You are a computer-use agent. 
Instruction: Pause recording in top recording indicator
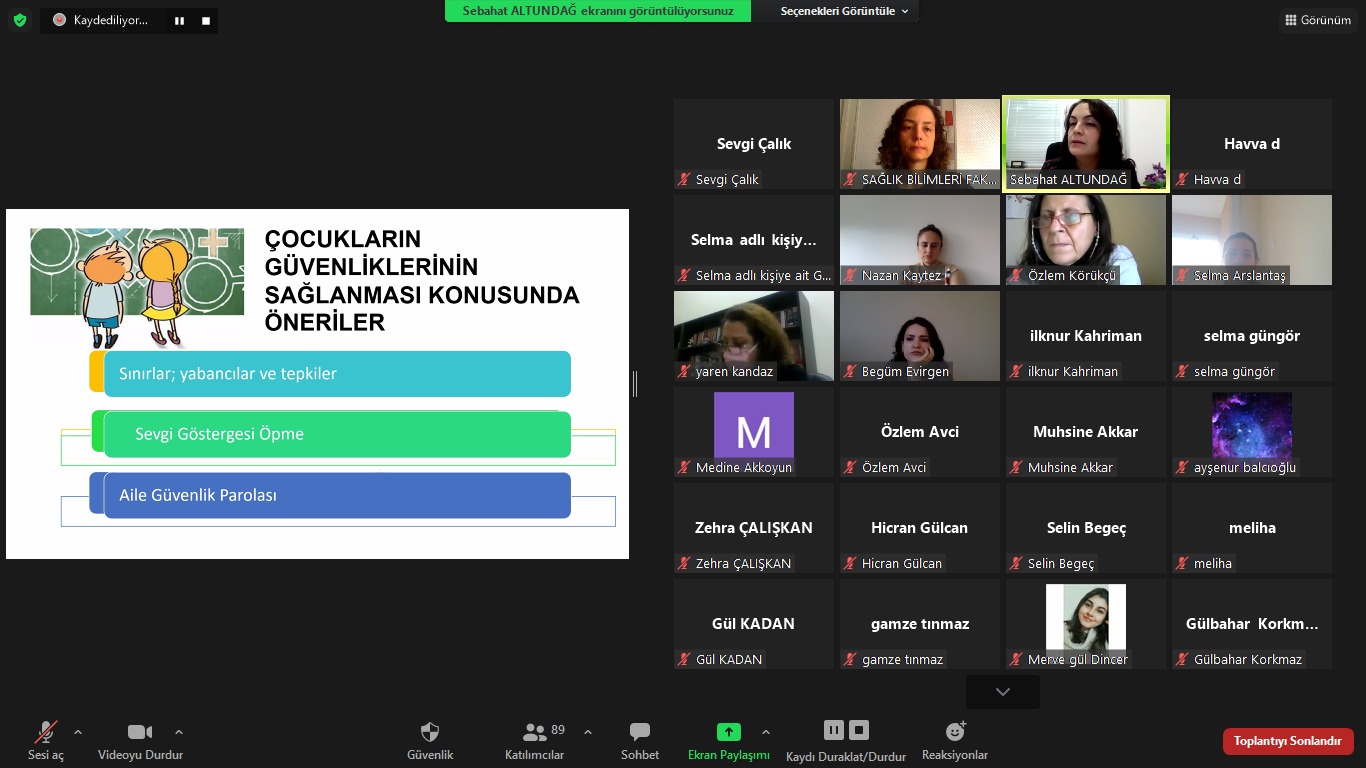coord(179,20)
